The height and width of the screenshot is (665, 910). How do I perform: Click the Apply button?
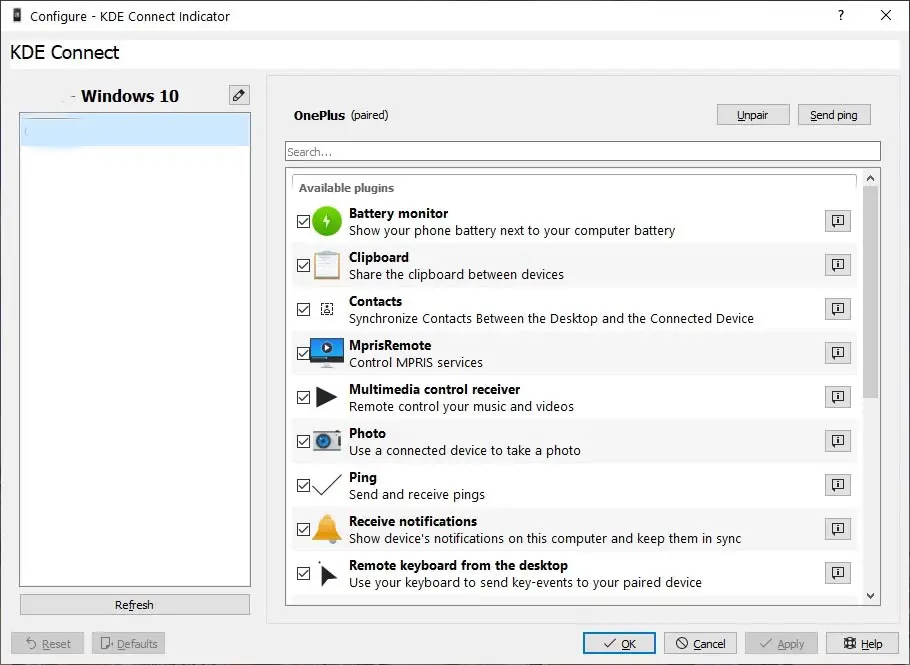click(x=781, y=644)
